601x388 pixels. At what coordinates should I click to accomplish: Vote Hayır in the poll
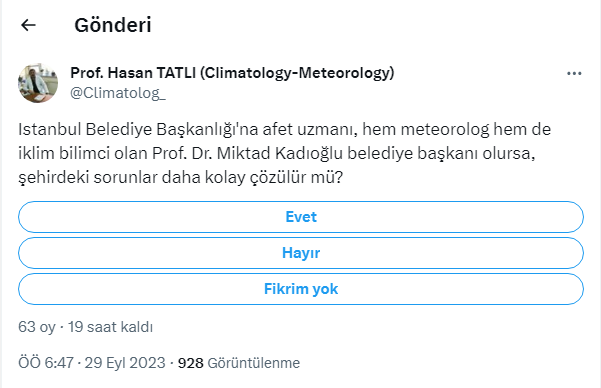pyautogui.click(x=301, y=253)
